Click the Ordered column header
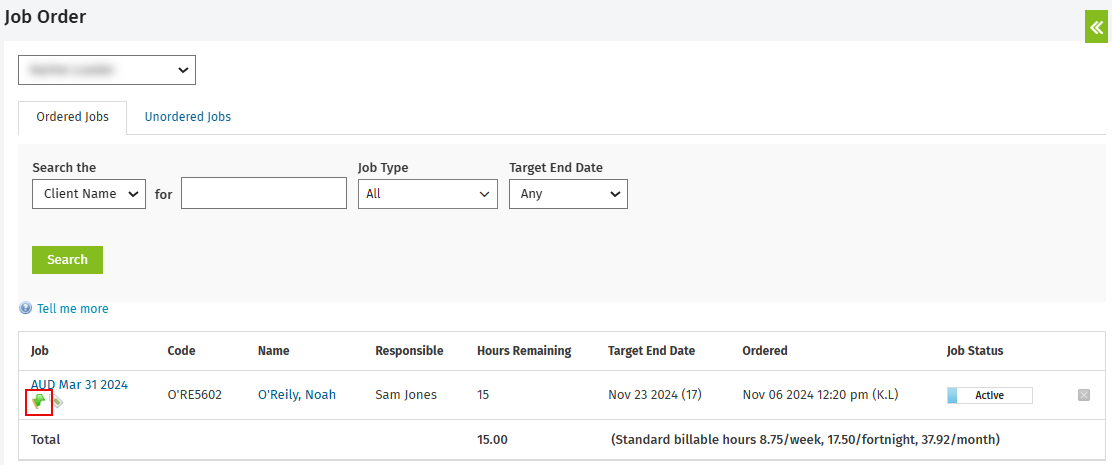 [x=765, y=350]
